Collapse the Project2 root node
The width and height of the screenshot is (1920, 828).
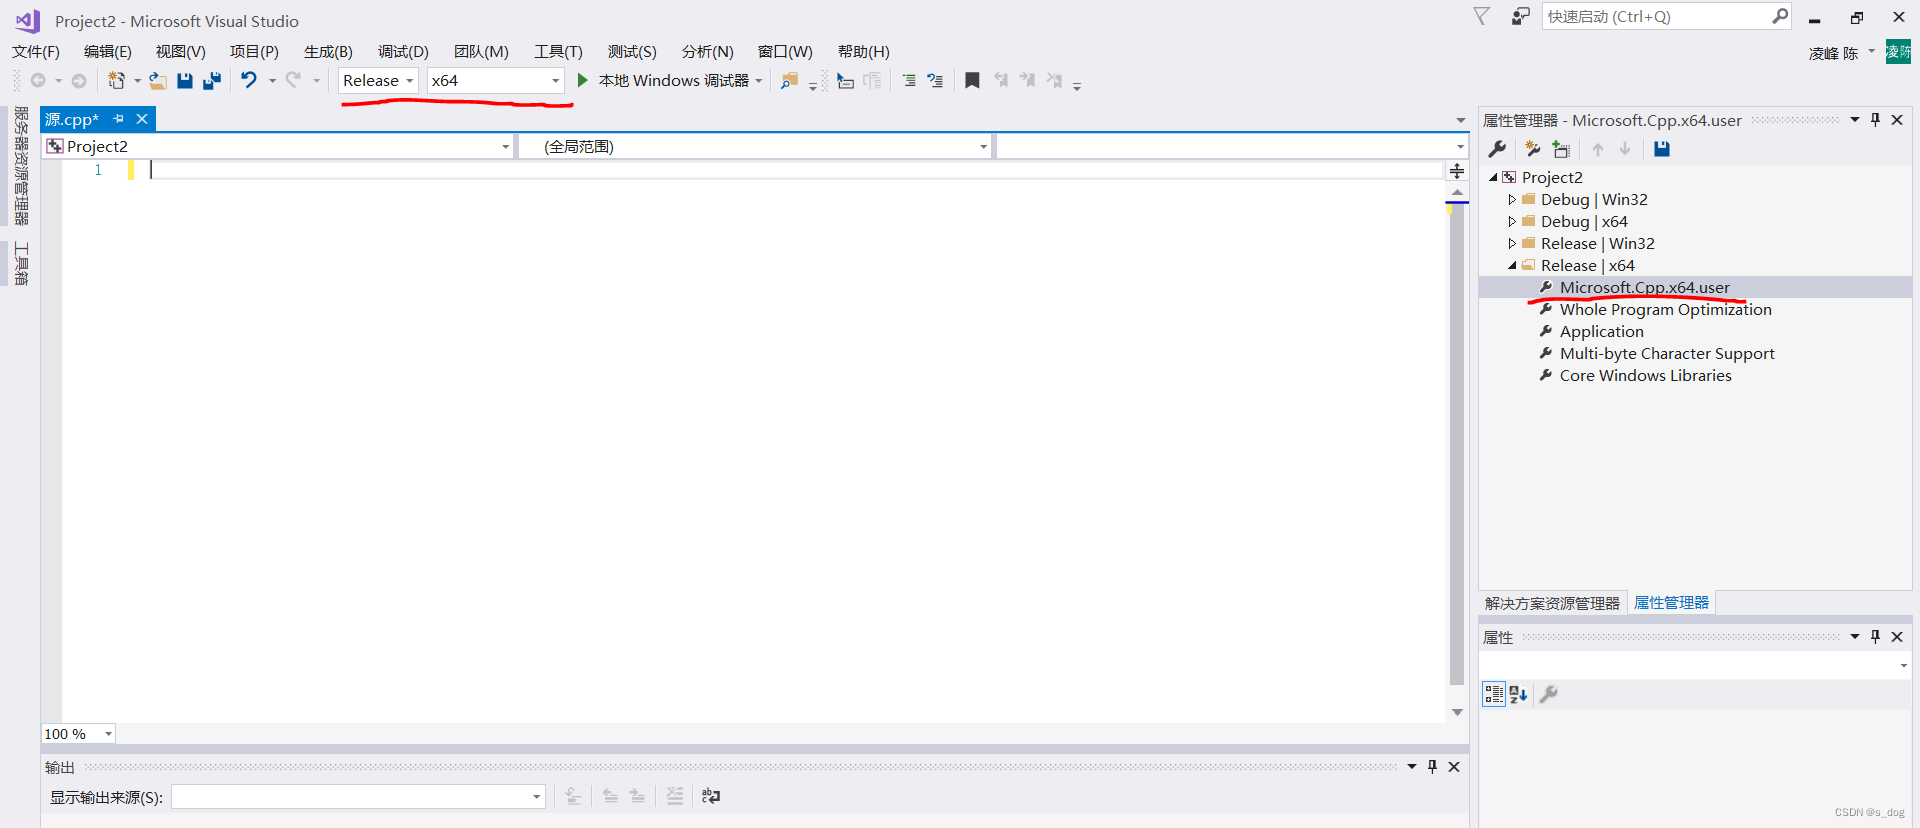tap(1493, 178)
